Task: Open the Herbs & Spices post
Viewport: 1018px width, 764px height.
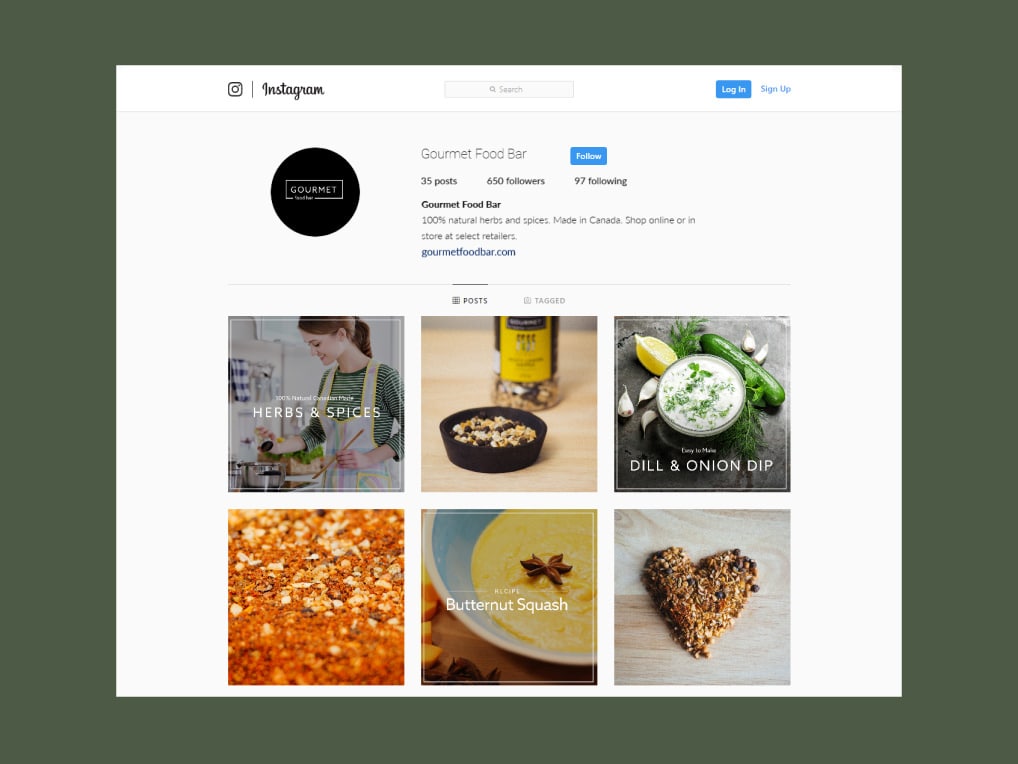Action: coord(316,404)
